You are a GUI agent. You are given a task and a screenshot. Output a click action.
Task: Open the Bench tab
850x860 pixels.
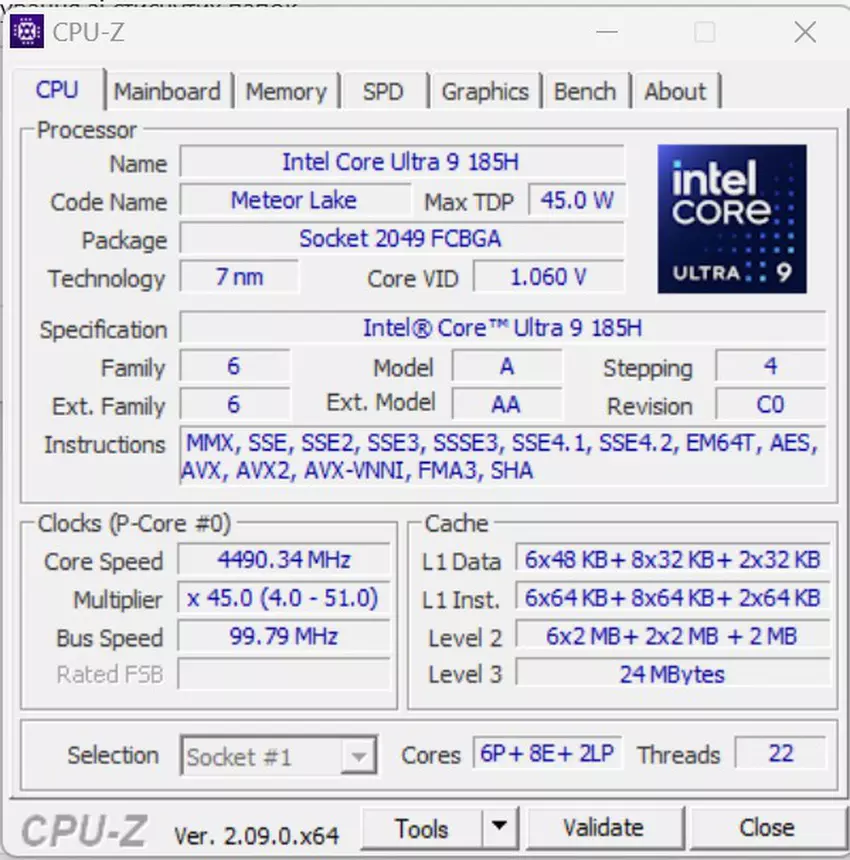coord(585,92)
